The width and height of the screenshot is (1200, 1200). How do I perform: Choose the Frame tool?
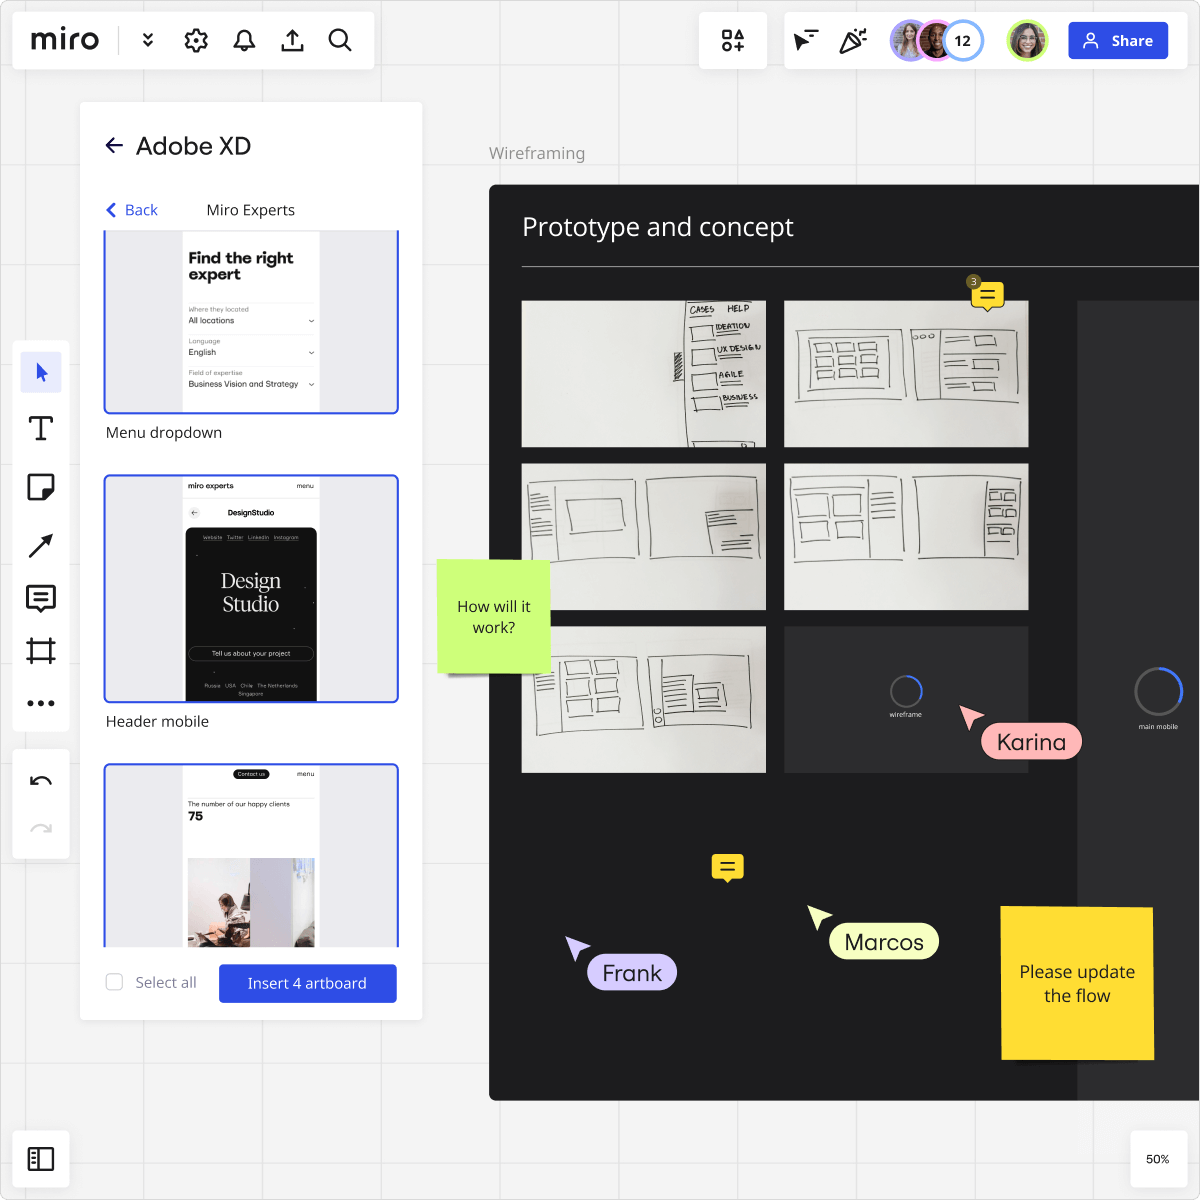[x=41, y=651]
